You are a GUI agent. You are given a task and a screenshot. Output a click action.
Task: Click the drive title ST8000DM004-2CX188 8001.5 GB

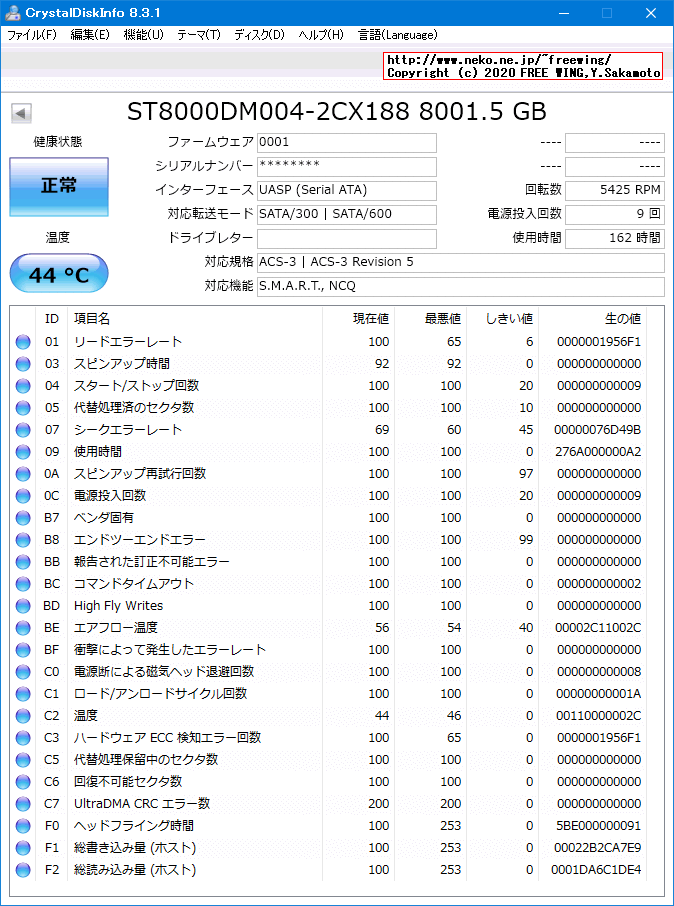click(x=336, y=112)
